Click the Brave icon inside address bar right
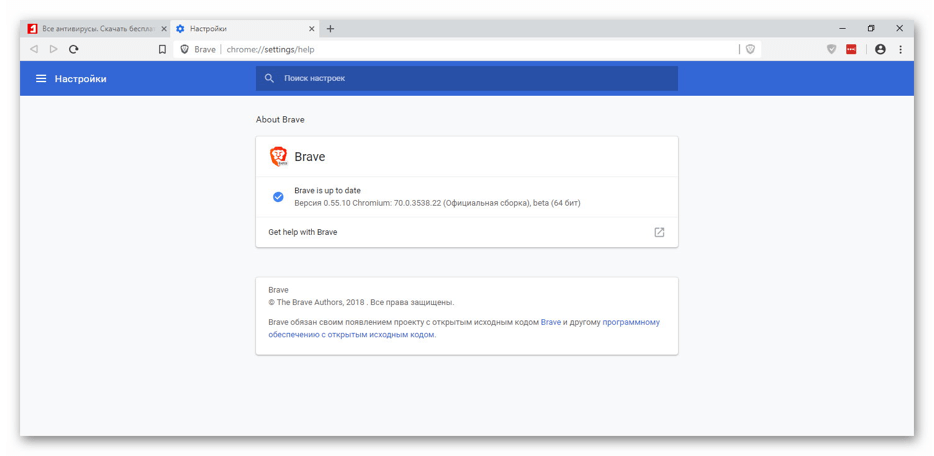This screenshot has width=934, height=456. tap(750, 49)
